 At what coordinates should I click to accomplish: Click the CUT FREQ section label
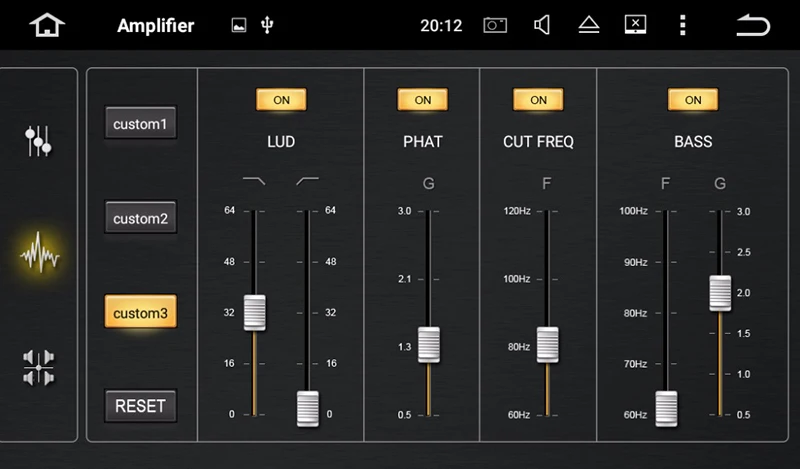[x=538, y=141]
